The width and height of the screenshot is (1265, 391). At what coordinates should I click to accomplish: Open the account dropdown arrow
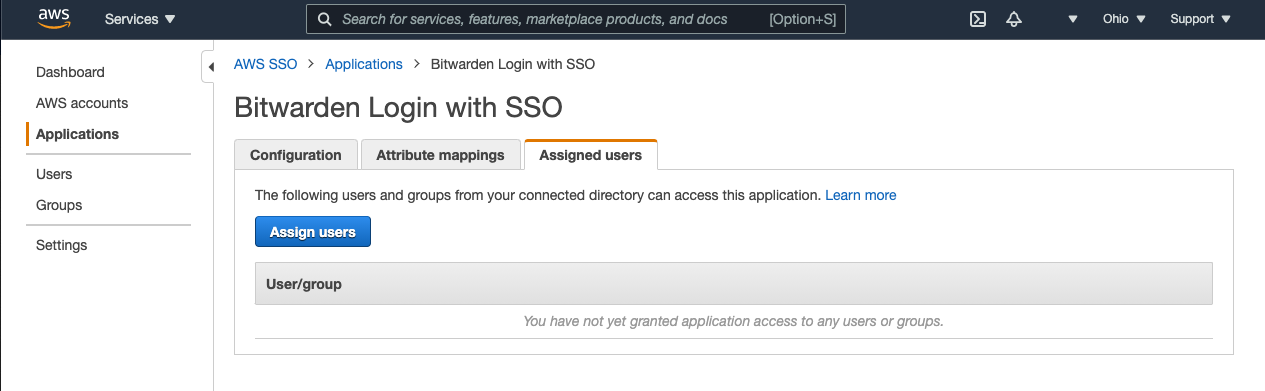pos(1073,19)
